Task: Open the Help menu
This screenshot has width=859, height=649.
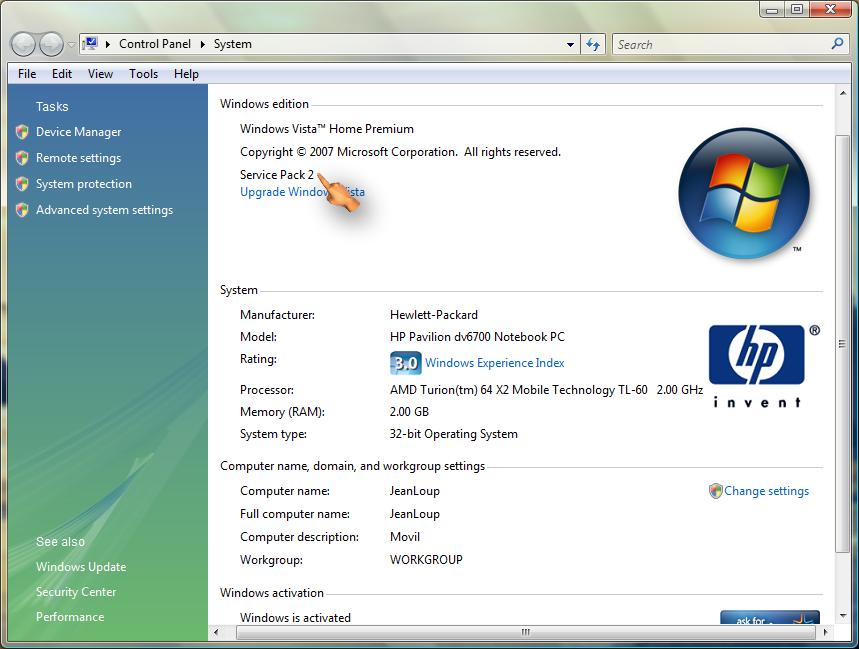Action: coord(186,74)
